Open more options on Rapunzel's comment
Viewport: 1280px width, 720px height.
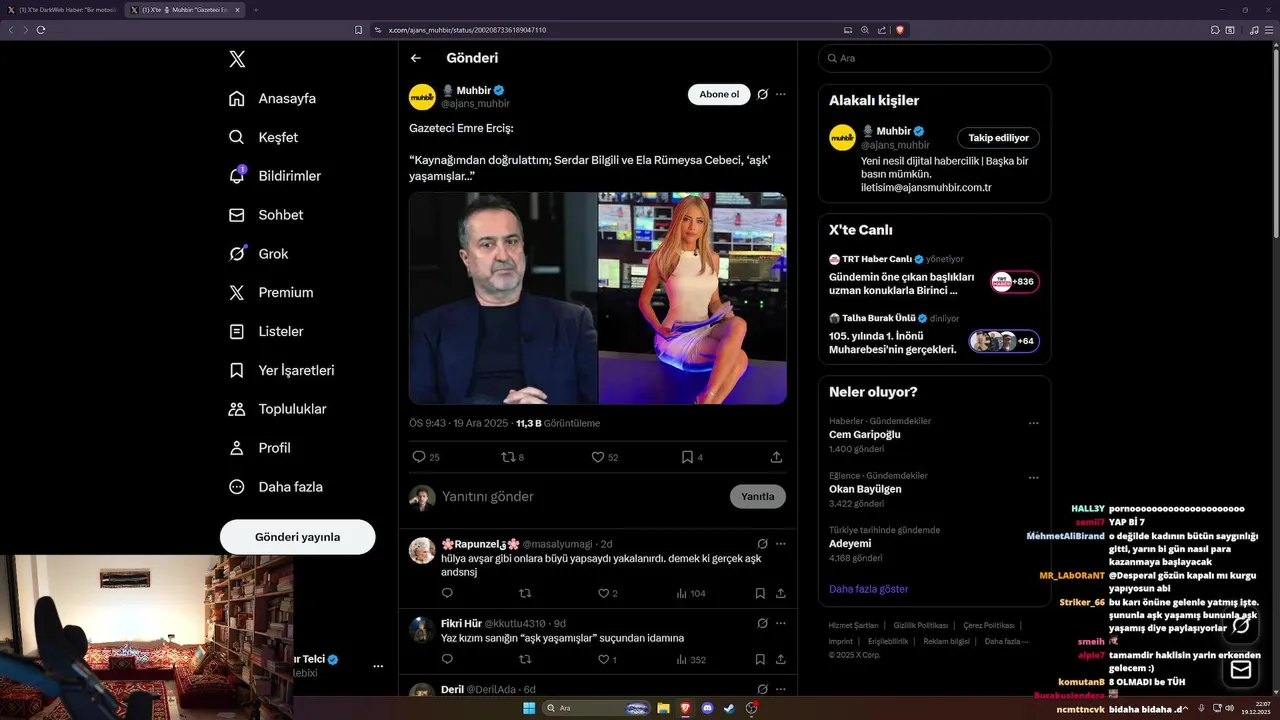[781, 544]
